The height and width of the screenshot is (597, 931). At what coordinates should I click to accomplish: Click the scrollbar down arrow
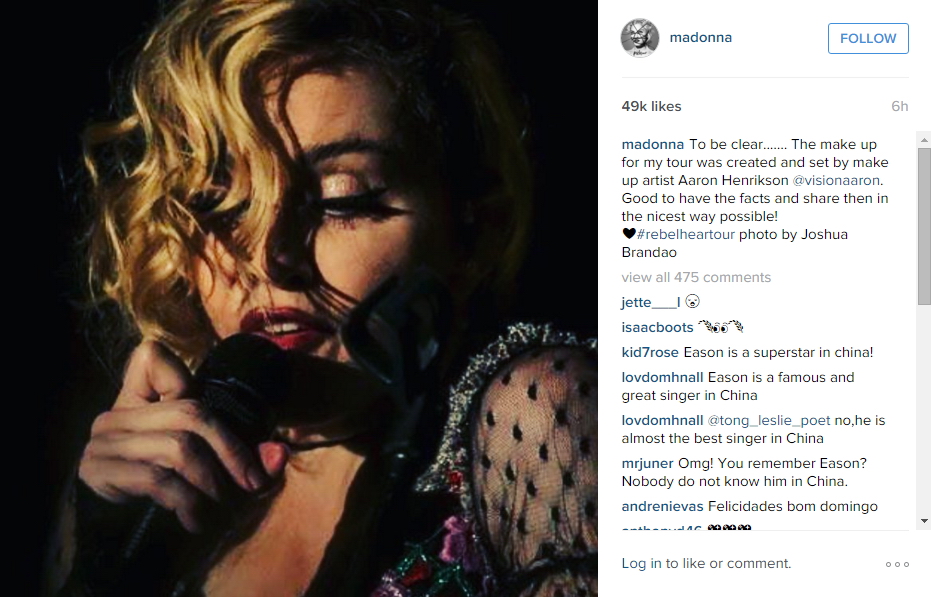pos(924,521)
